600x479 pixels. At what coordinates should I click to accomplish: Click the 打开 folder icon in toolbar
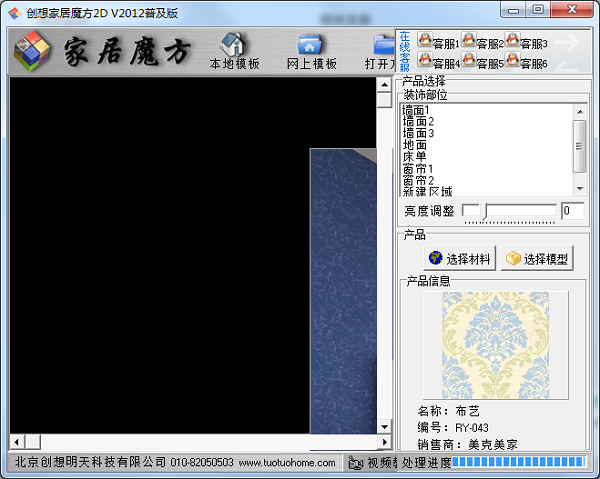click(382, 45)
